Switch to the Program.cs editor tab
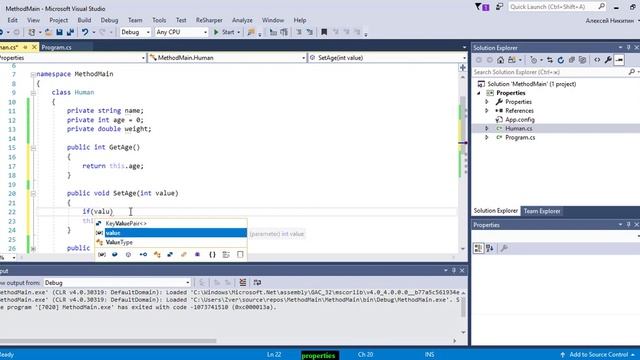The image size is (640, 360). coord(56,47)
